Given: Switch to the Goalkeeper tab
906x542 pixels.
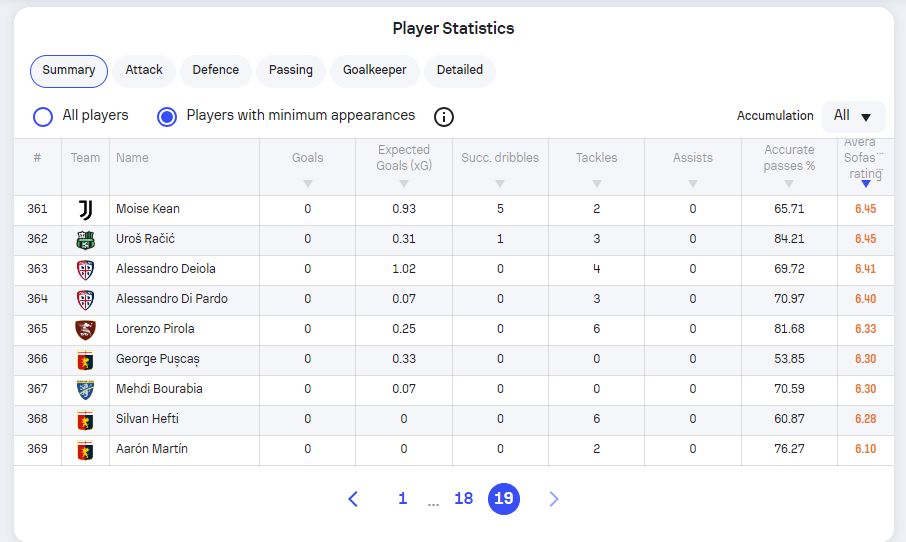Looking at the screenshot, I should pyautogui.click(x=374, y=71).
